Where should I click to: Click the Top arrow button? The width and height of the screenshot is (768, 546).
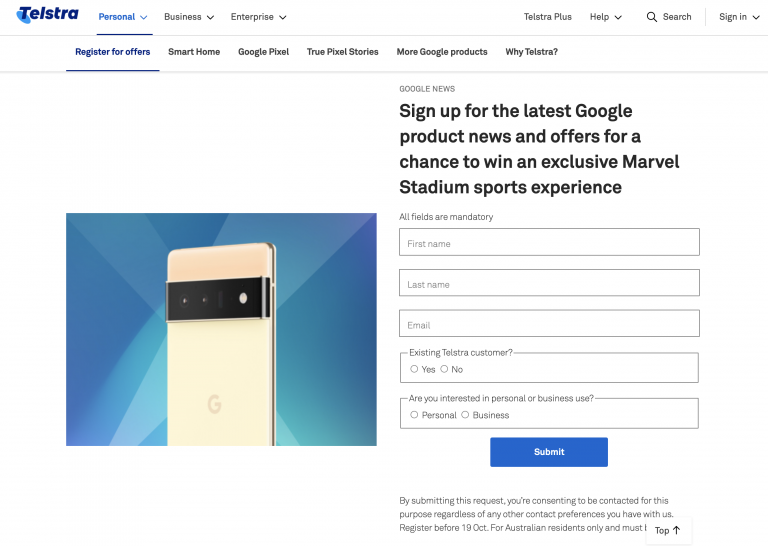(x=668, y=530)
